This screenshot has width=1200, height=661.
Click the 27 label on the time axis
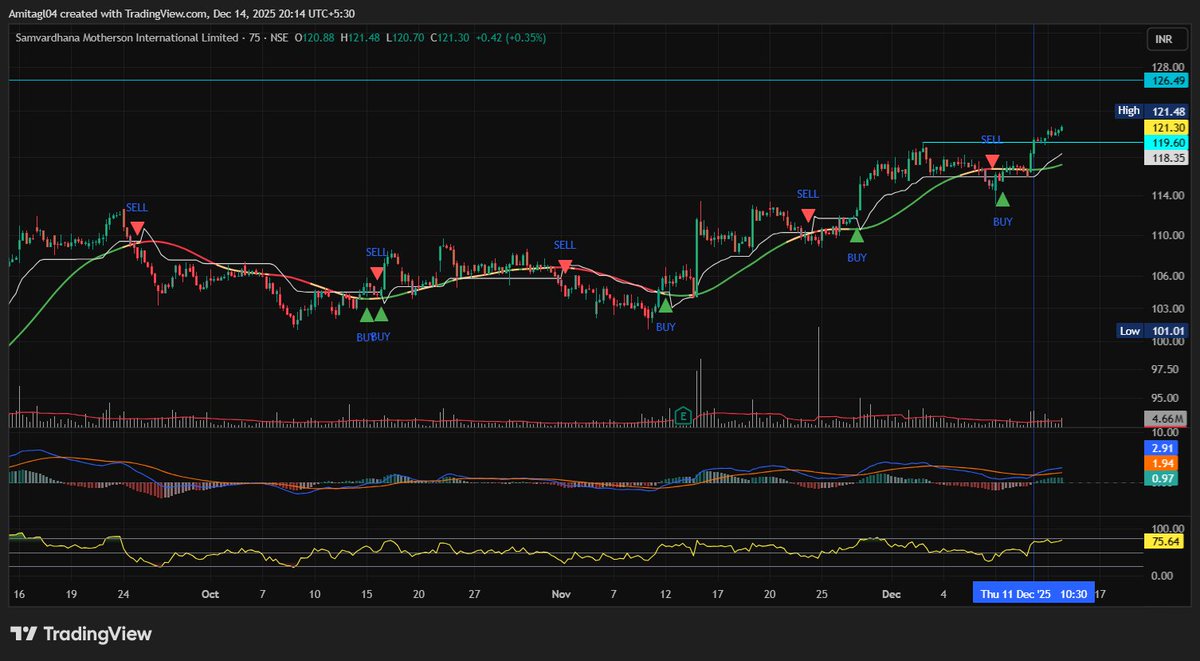tap(472, 593)
